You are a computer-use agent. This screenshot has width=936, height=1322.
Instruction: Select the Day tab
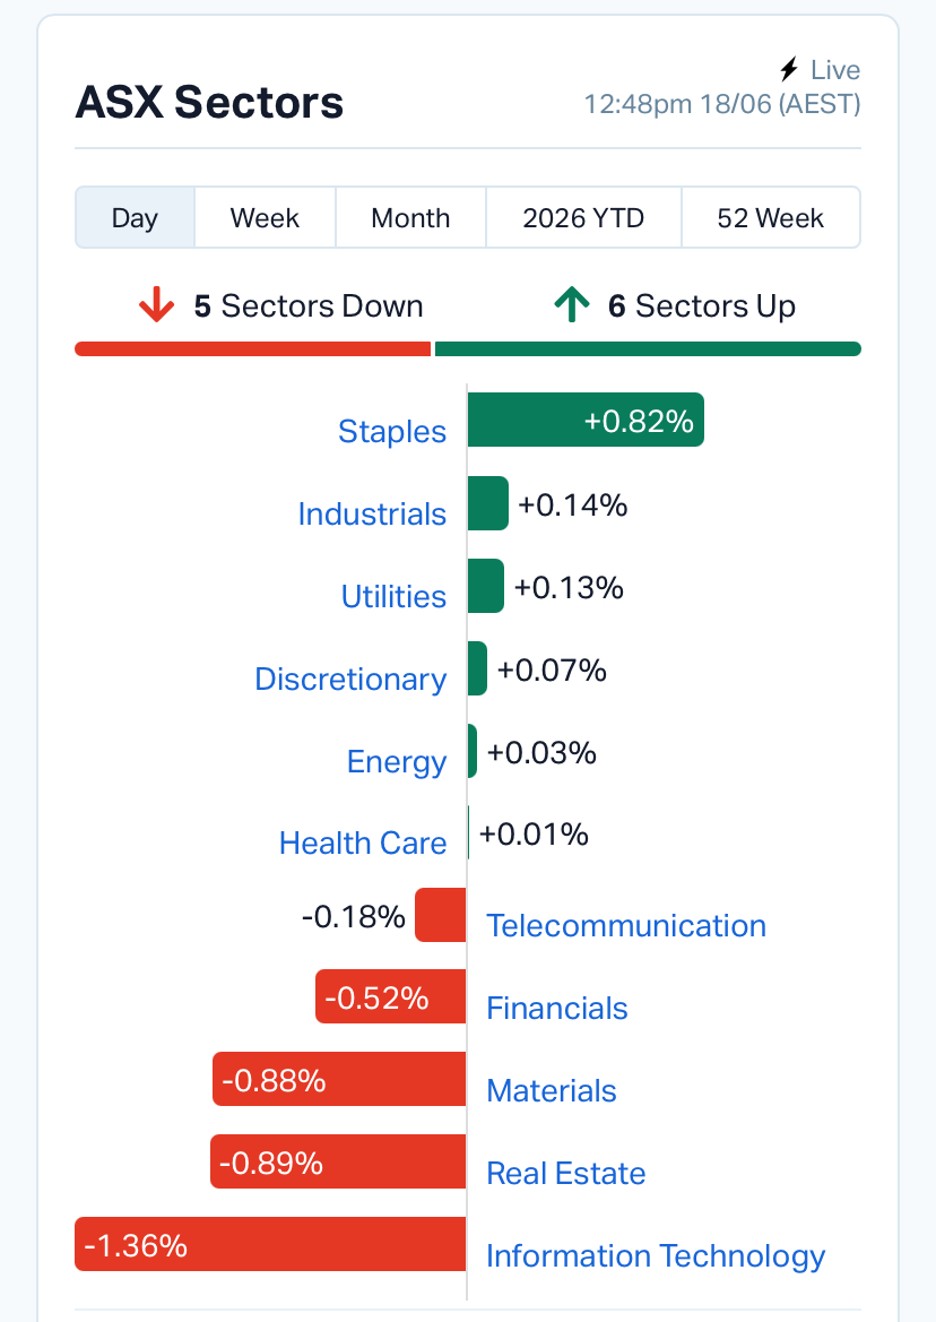pyautogui.click(x=135, y=217)
